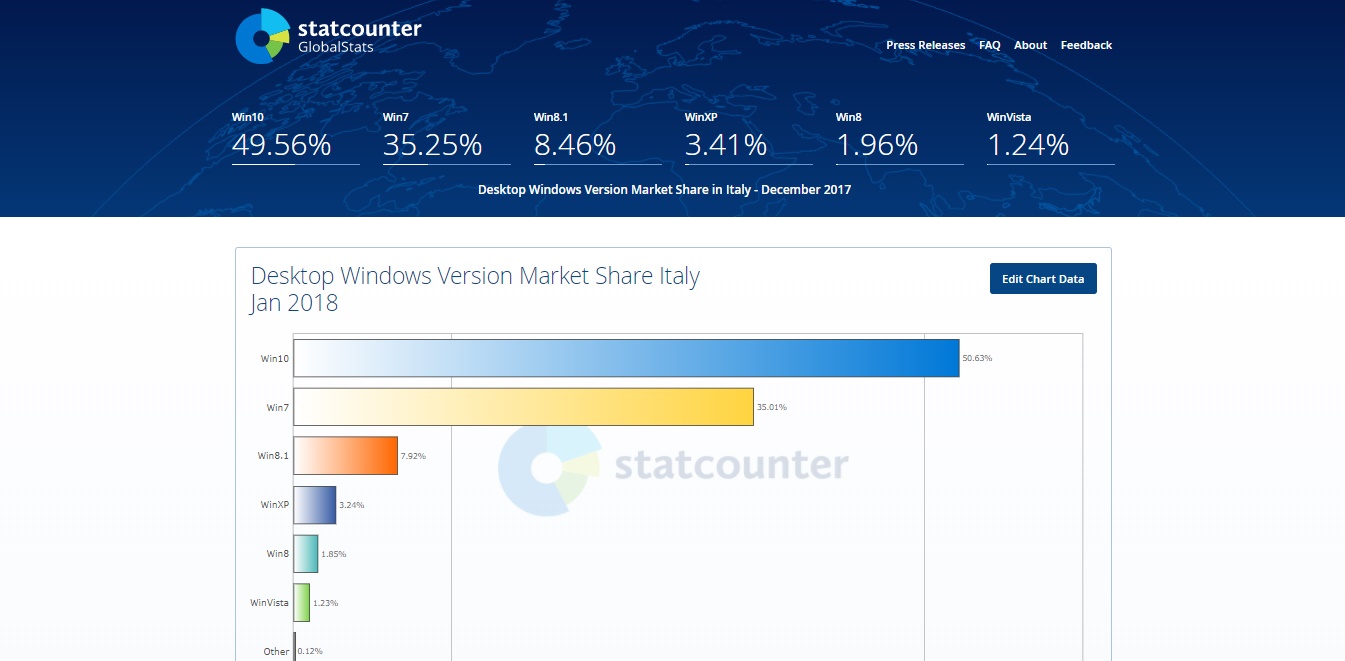This screenshot has width=1345, height=661.
Task: Select the Win7 35.25% header stat
Action: [x=446, y=138]
